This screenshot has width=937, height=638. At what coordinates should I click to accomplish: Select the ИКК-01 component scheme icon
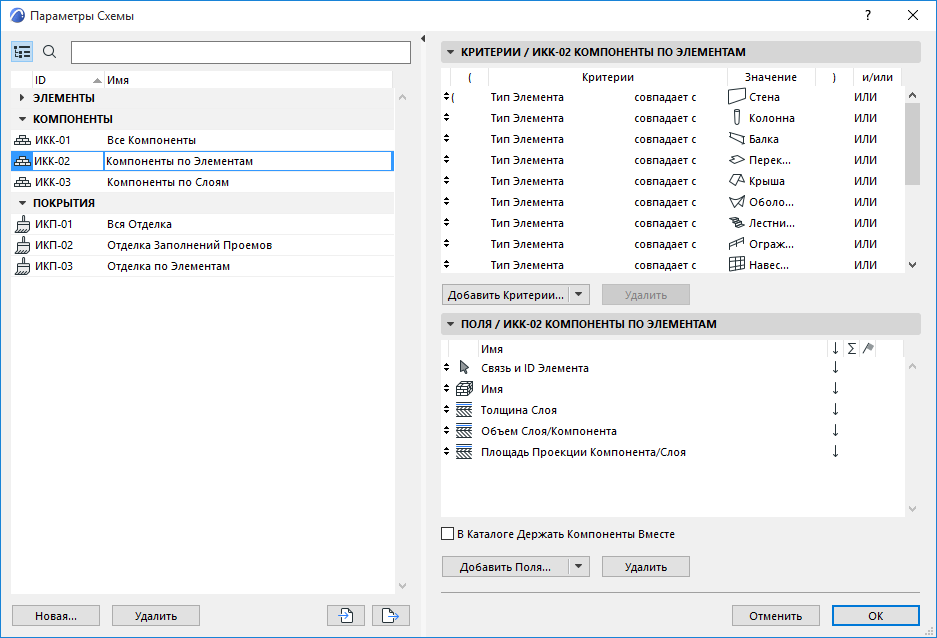pyautogui.click(x=22, y=140)
